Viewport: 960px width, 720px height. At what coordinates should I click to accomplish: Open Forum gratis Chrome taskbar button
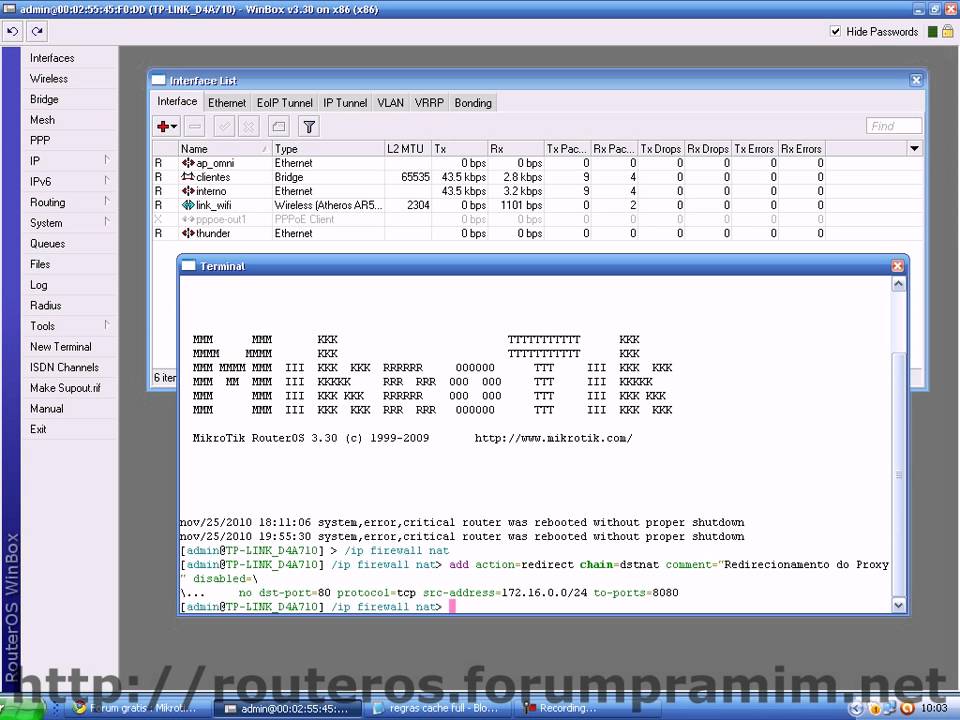point(137,708)
